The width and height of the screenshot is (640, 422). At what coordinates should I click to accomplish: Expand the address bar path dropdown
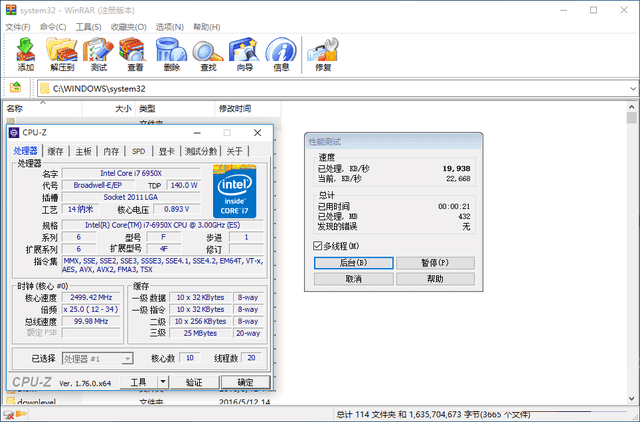point(633,89)
